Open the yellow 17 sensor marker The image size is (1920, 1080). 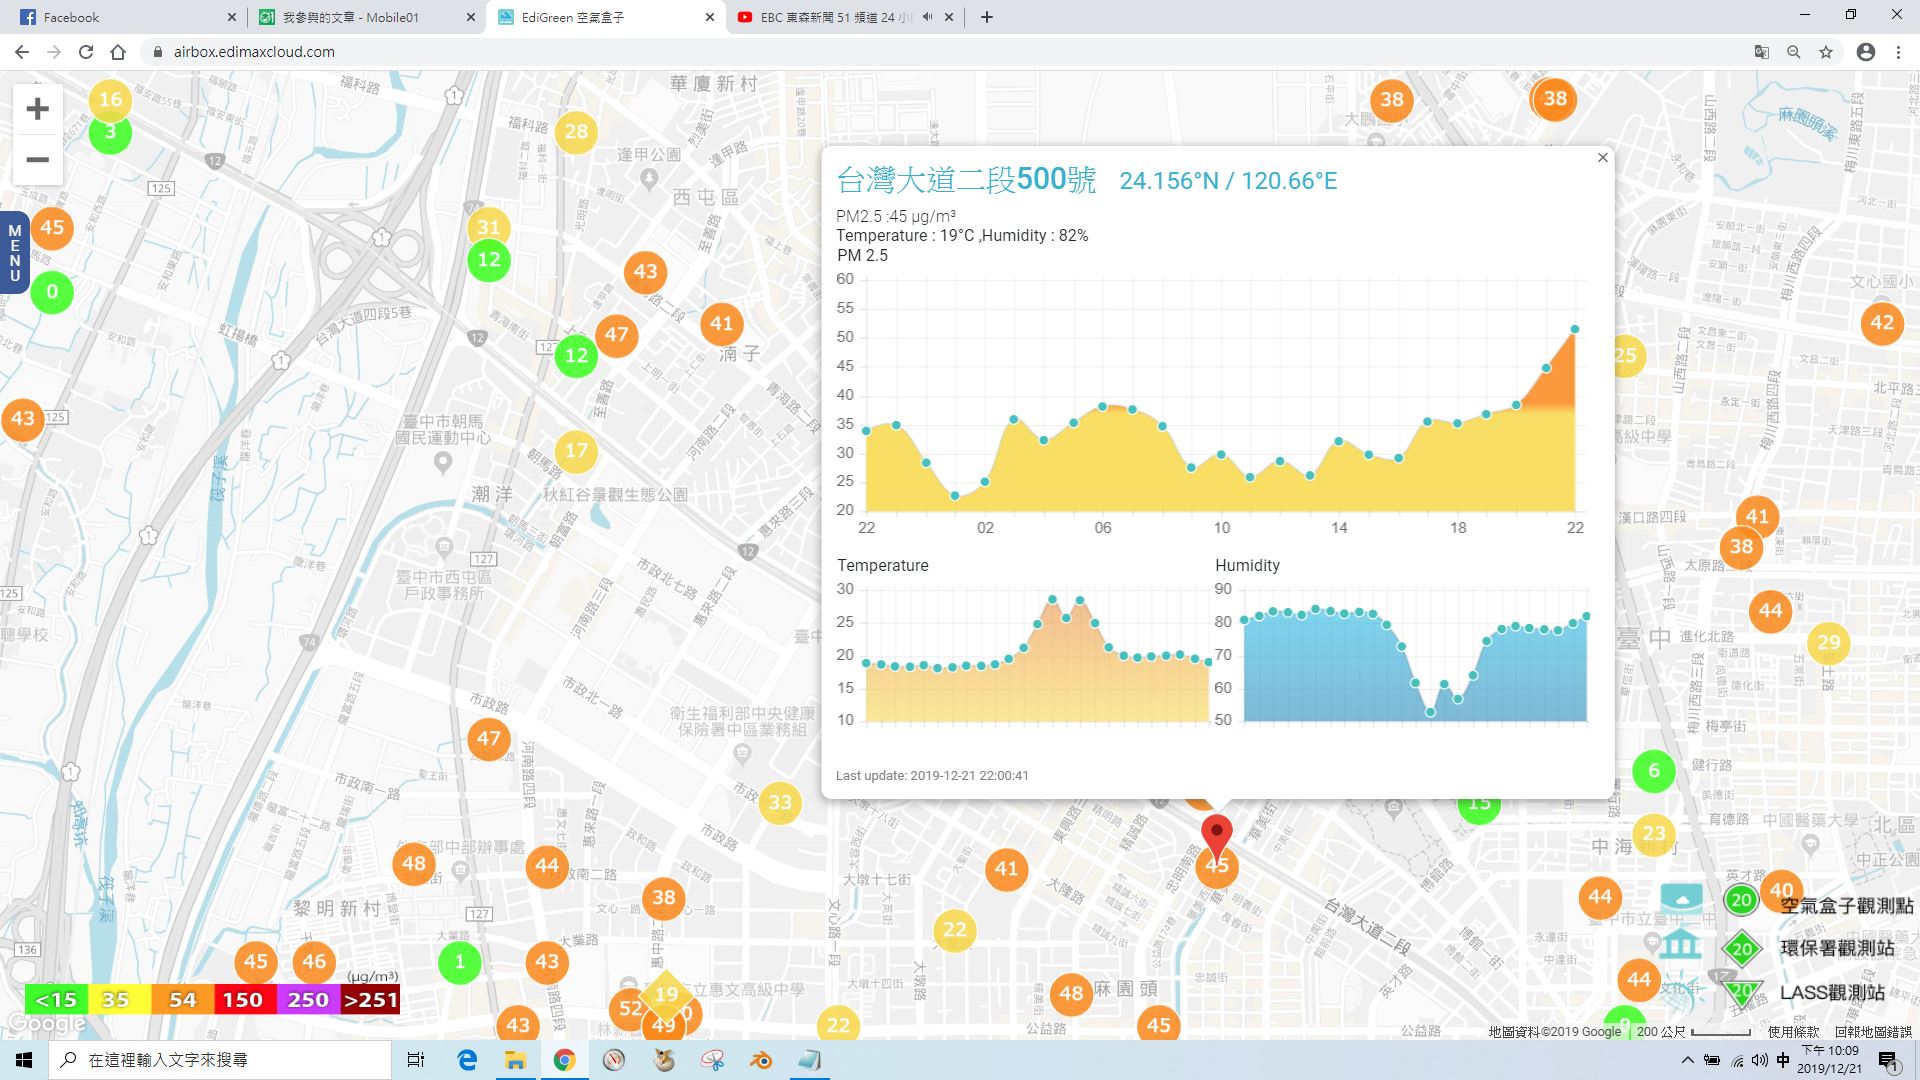coord(576,450)
